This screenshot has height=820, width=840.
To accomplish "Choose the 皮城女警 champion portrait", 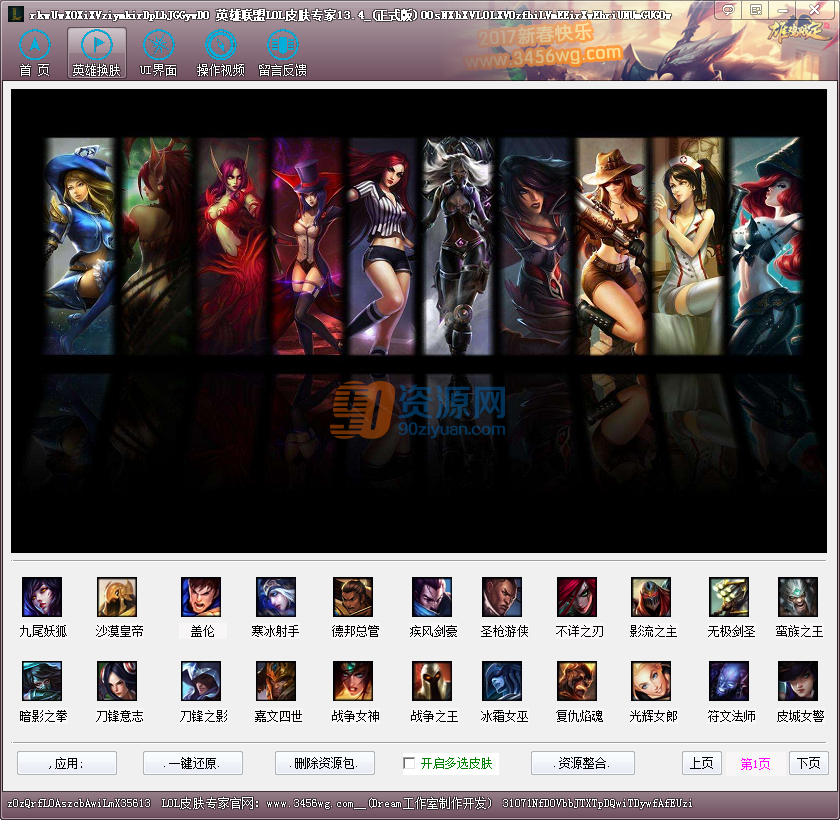I will [798, 681].
